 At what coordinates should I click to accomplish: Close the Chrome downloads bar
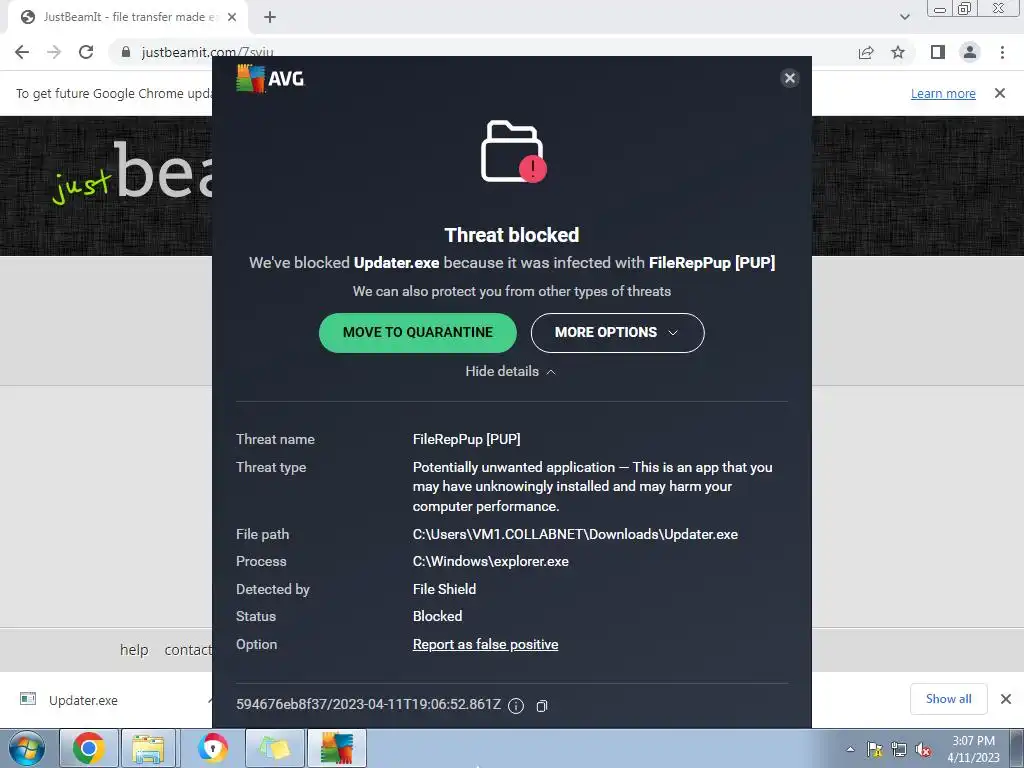(x=1006, y=699)
